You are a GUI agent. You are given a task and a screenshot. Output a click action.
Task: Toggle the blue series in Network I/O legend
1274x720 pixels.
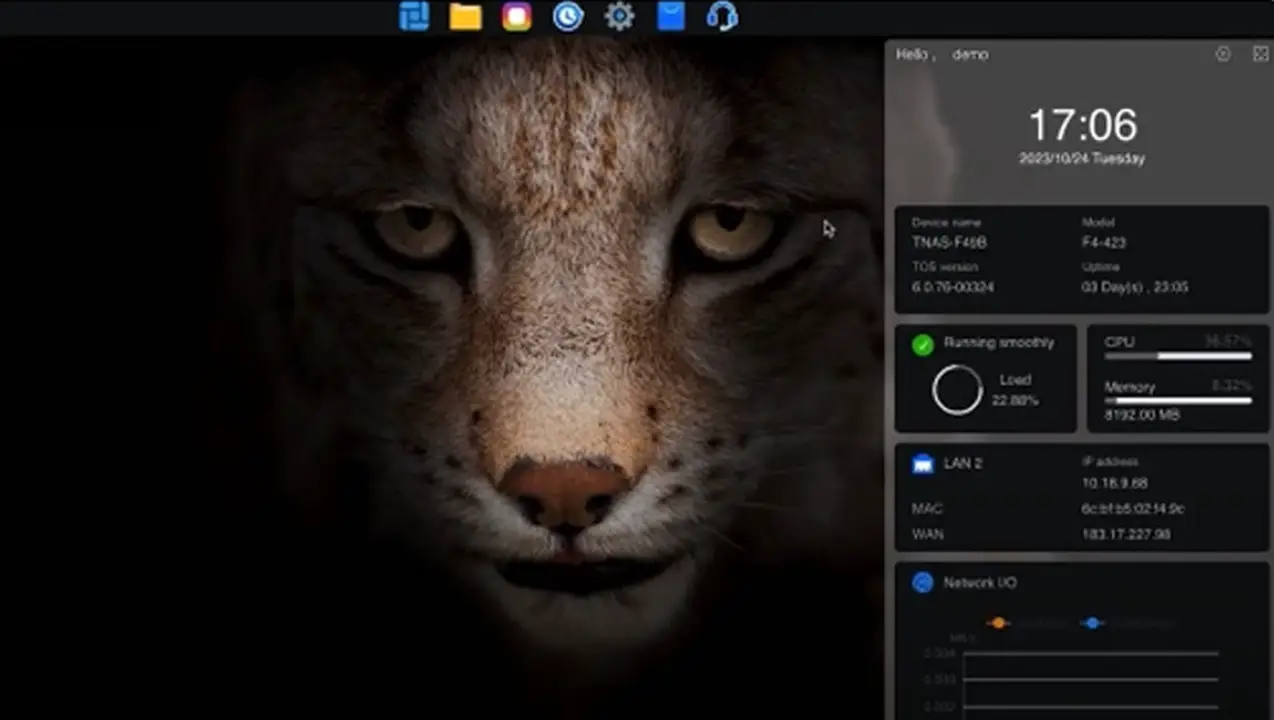point(1092,623)
